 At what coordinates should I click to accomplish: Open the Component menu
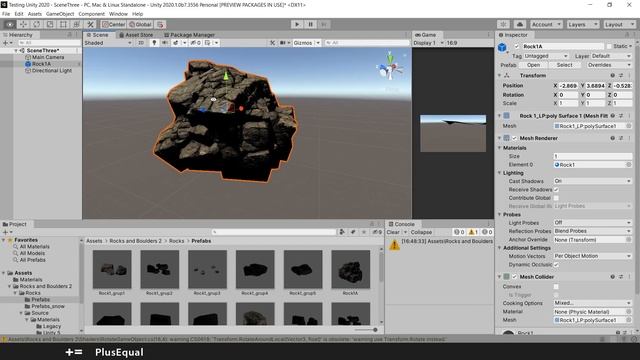pos(91,14)
